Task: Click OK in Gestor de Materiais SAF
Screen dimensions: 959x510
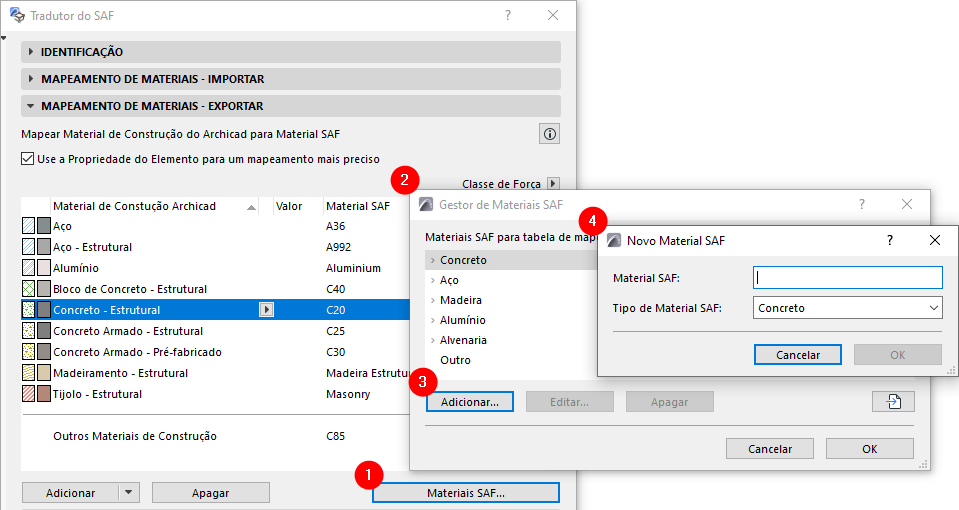Action: [870, 449]
